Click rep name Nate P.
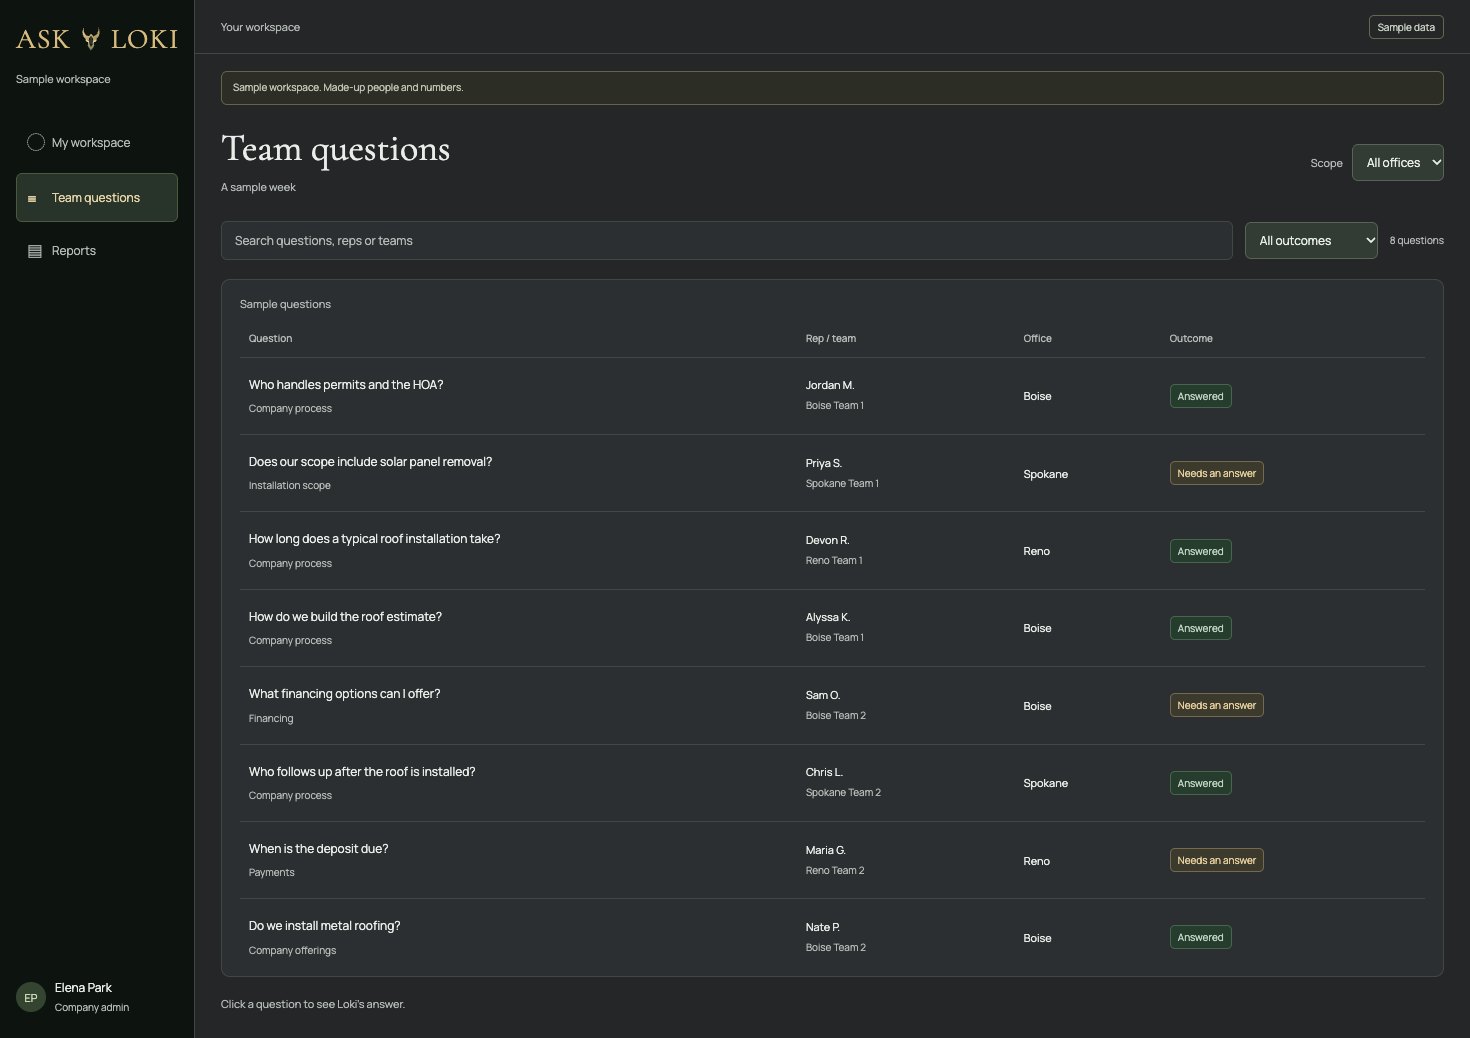 pos(823,927)
